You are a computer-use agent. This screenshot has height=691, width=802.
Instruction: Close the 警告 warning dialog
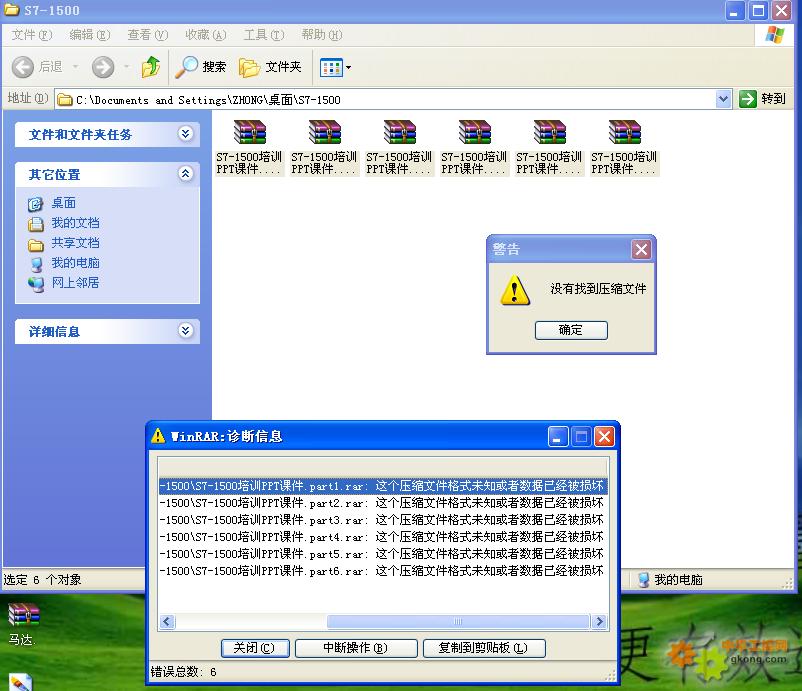641,250
